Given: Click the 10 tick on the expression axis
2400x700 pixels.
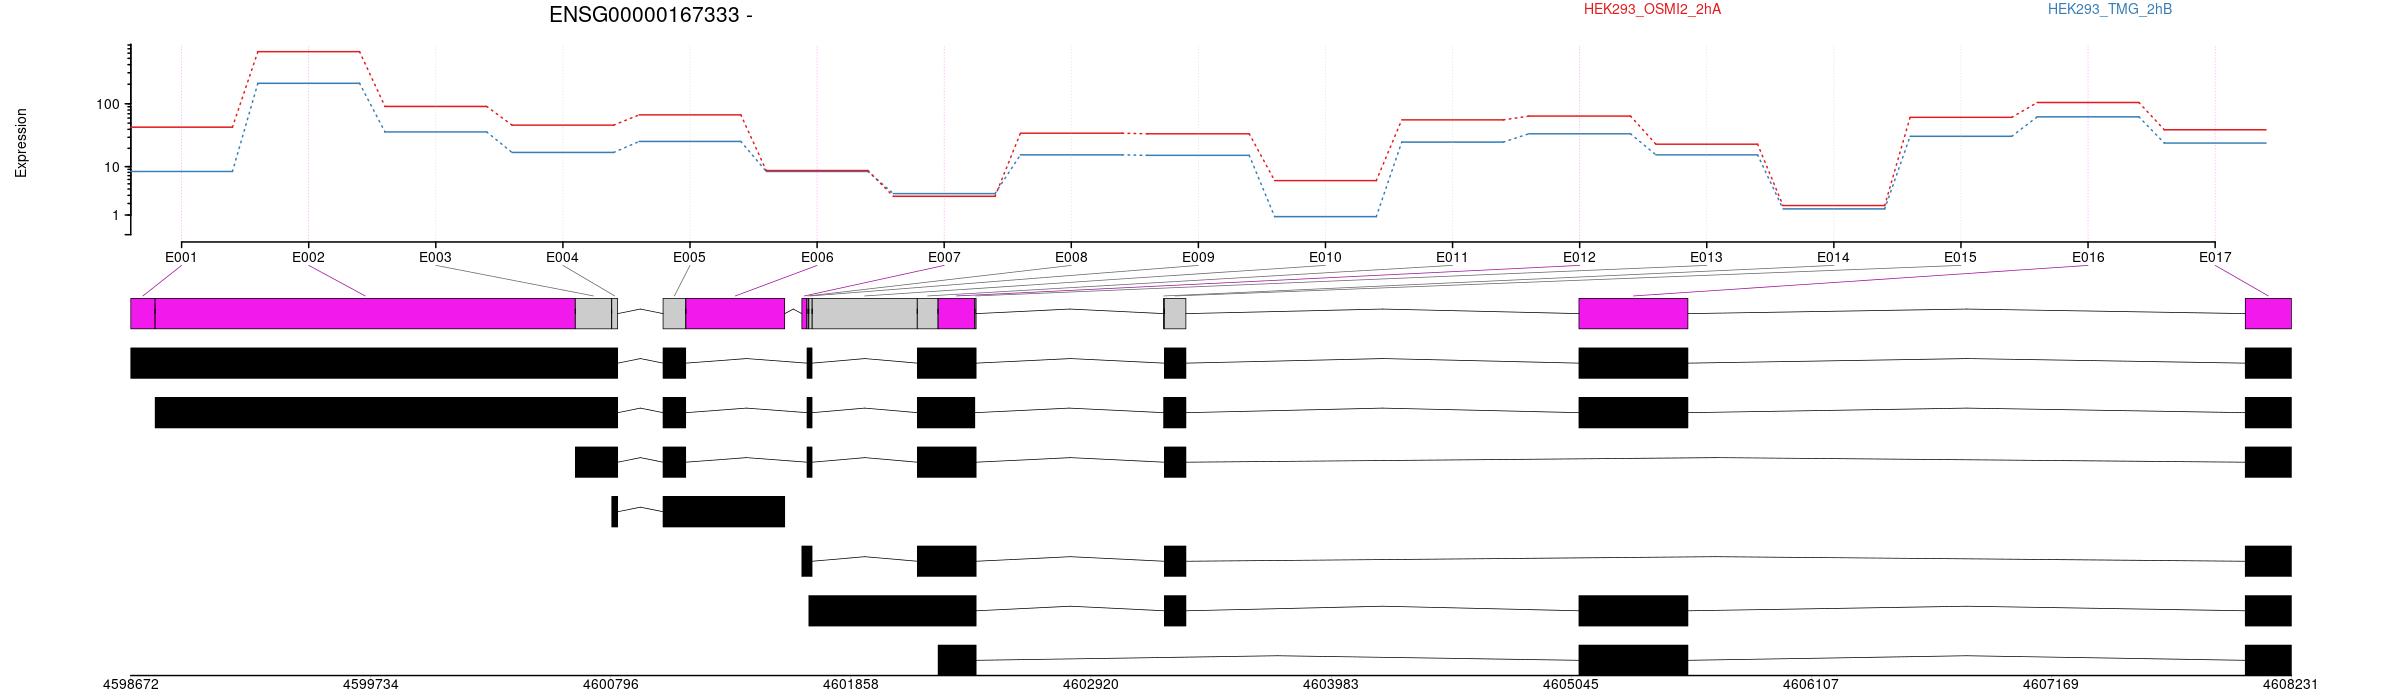Looking at the screenshot, I should [112, 167].
